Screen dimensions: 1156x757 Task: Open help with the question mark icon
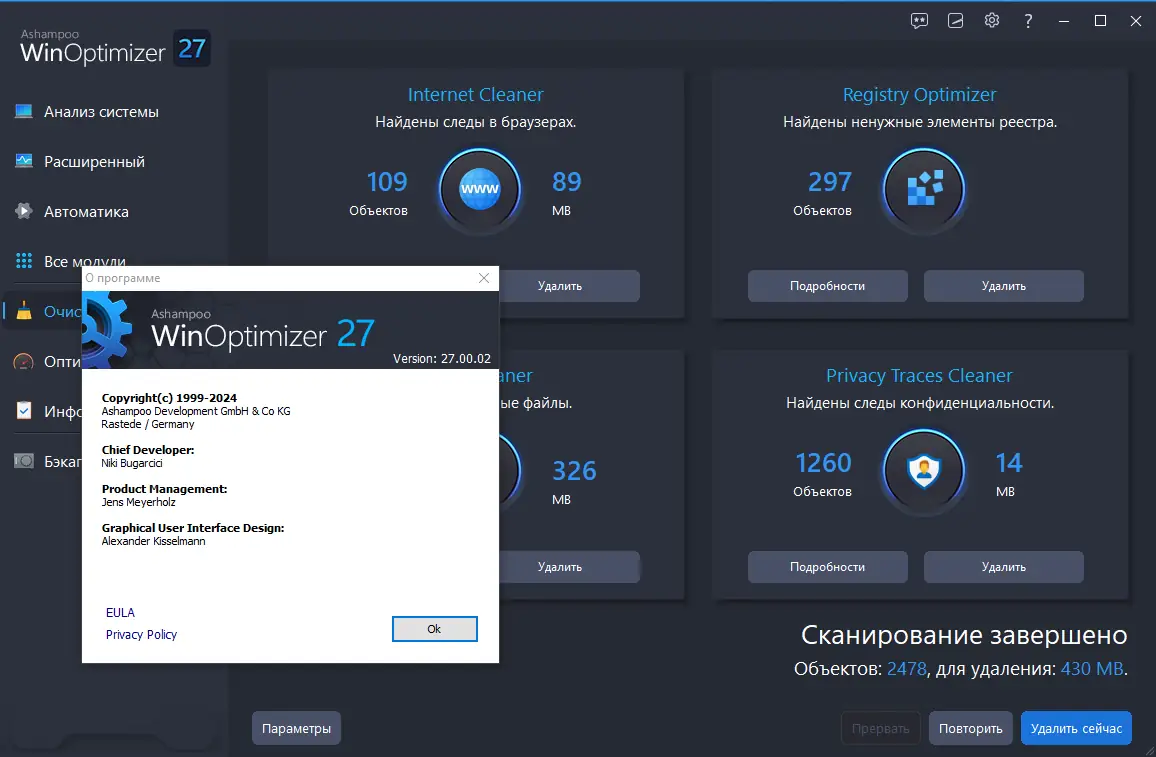[x=1028, y=21]
